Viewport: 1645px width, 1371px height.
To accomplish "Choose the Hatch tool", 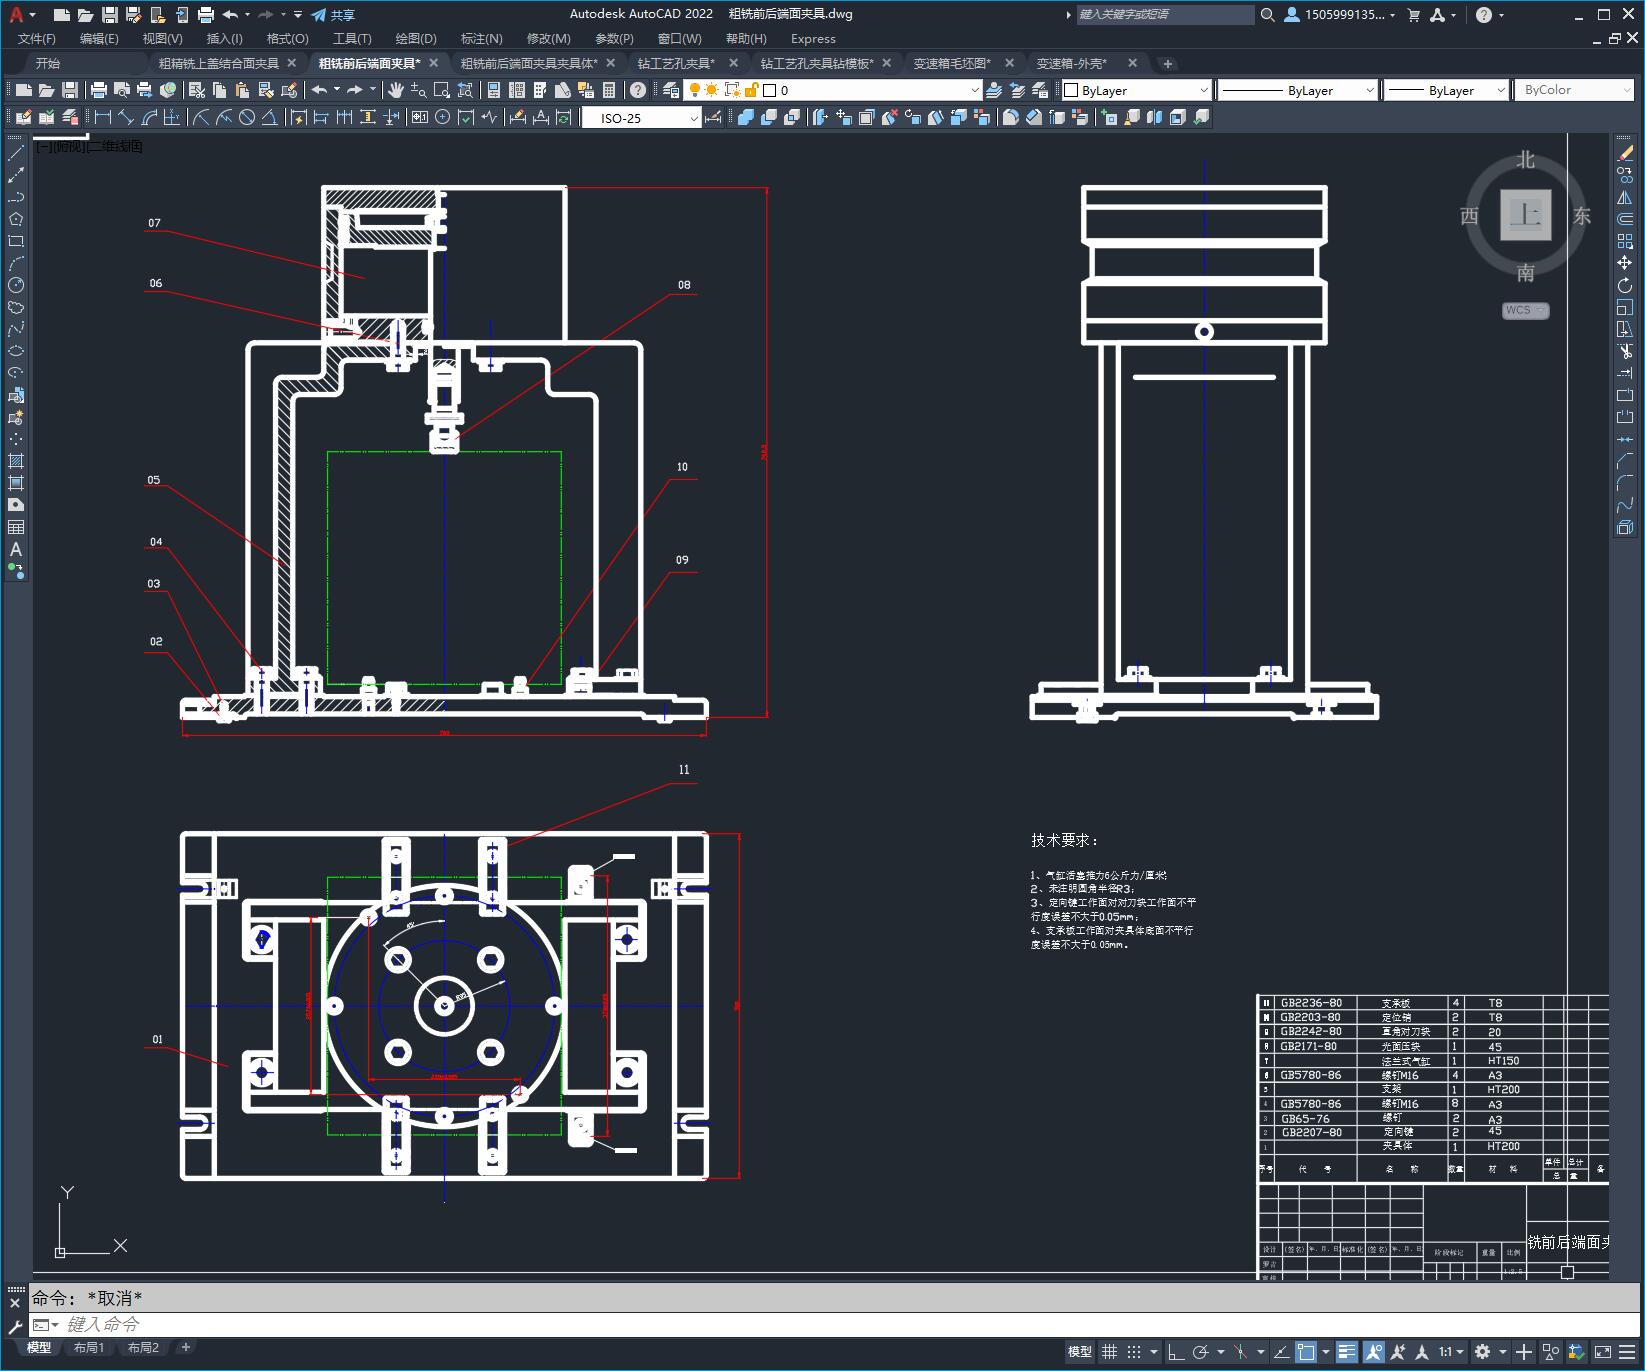I will pyautogui.click(x=15, y=461).
